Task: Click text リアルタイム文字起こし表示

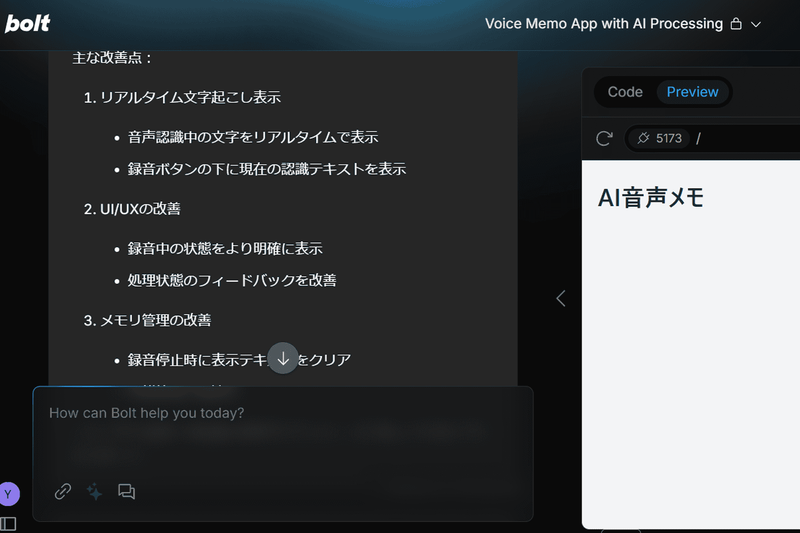Action: pos(190,97)
